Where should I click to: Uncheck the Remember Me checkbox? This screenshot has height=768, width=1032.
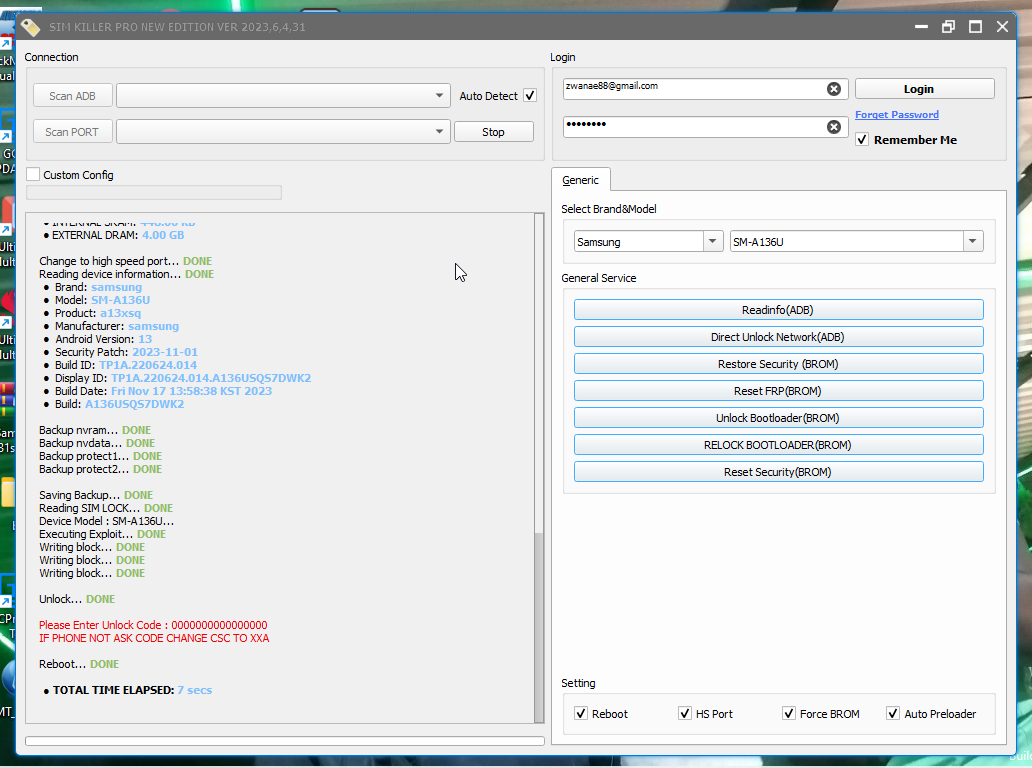pos(862,140)
